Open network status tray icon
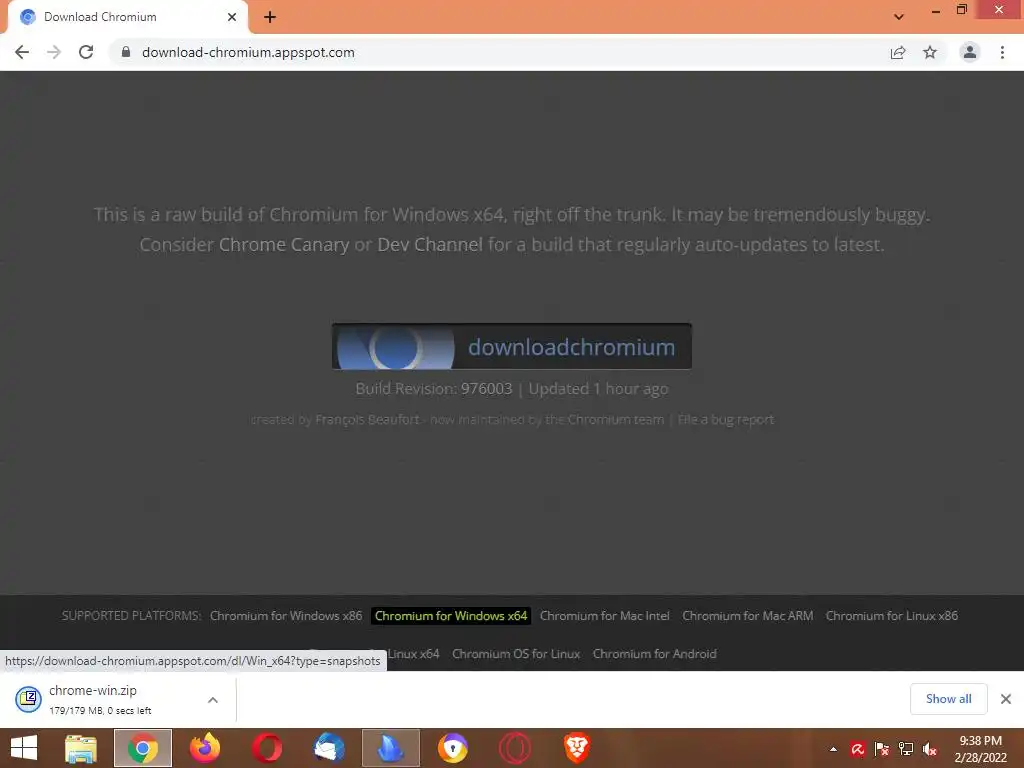 906,749
